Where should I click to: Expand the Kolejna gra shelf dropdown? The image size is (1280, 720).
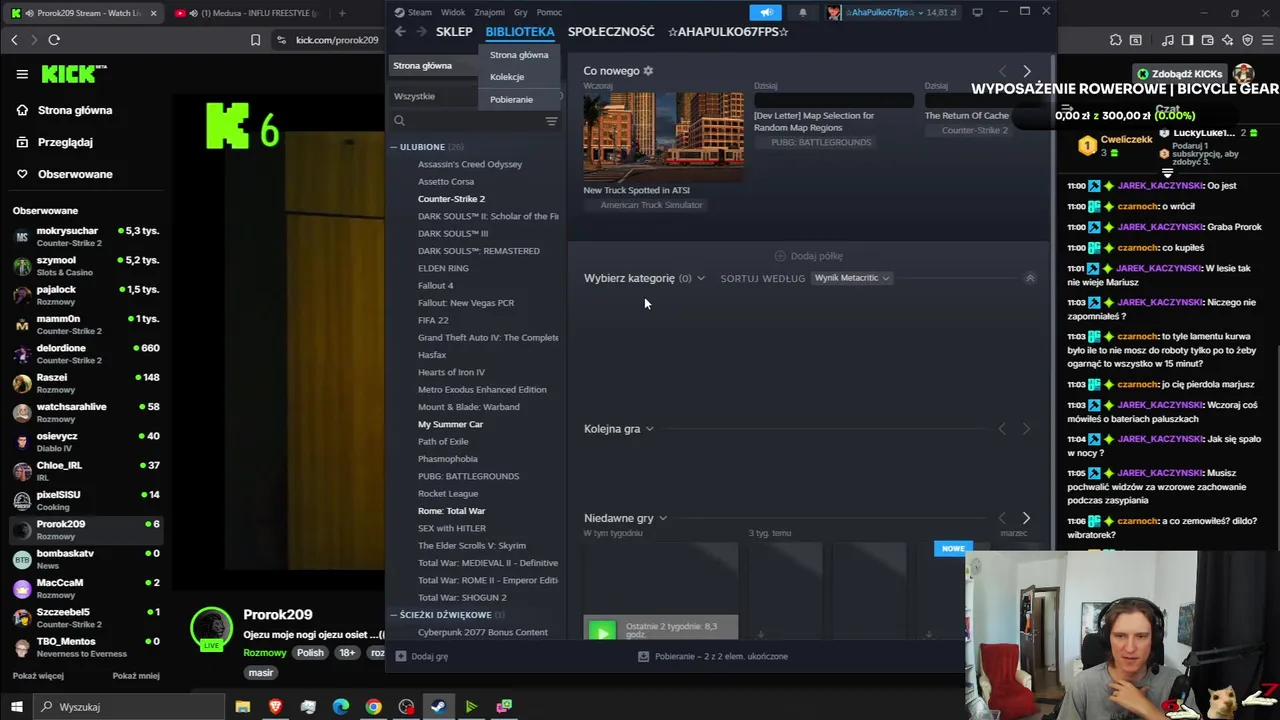(x=618, y=429)
